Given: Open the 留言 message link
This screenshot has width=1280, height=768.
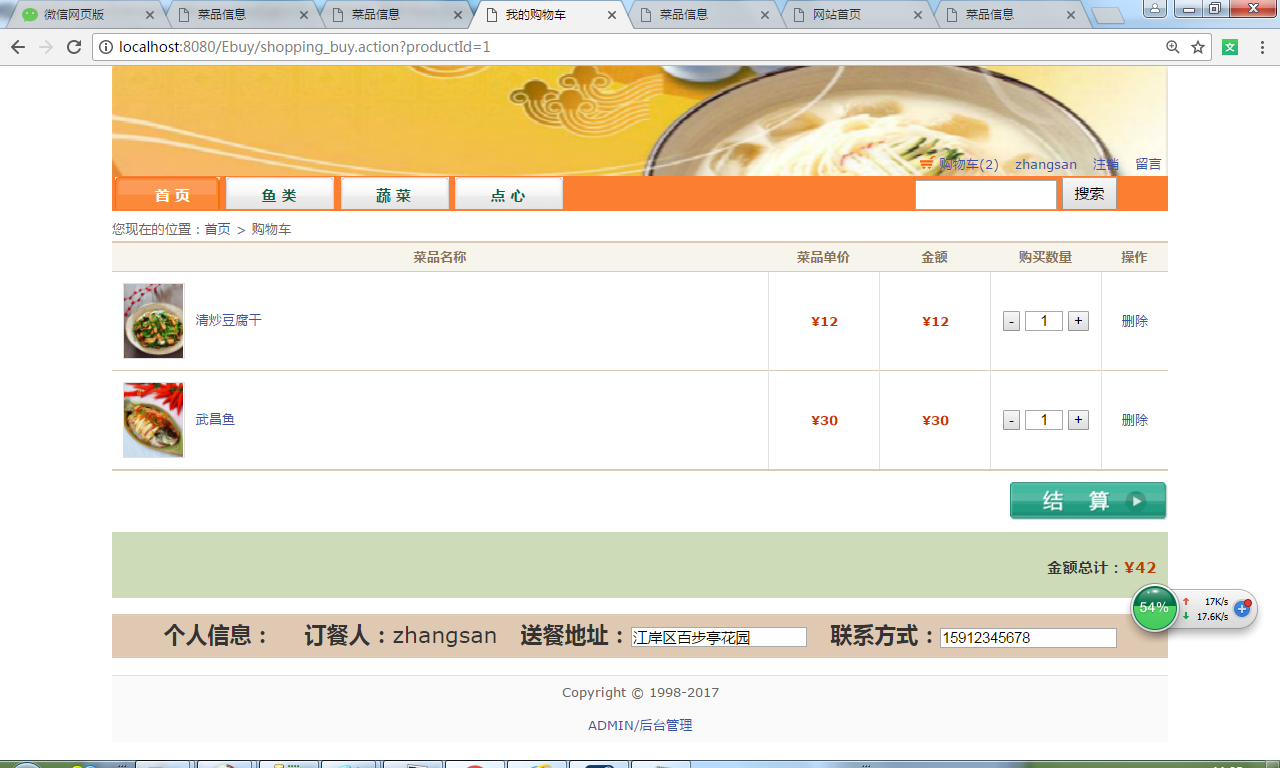Looking at the screenshot, I should (x=1148, y=164).
